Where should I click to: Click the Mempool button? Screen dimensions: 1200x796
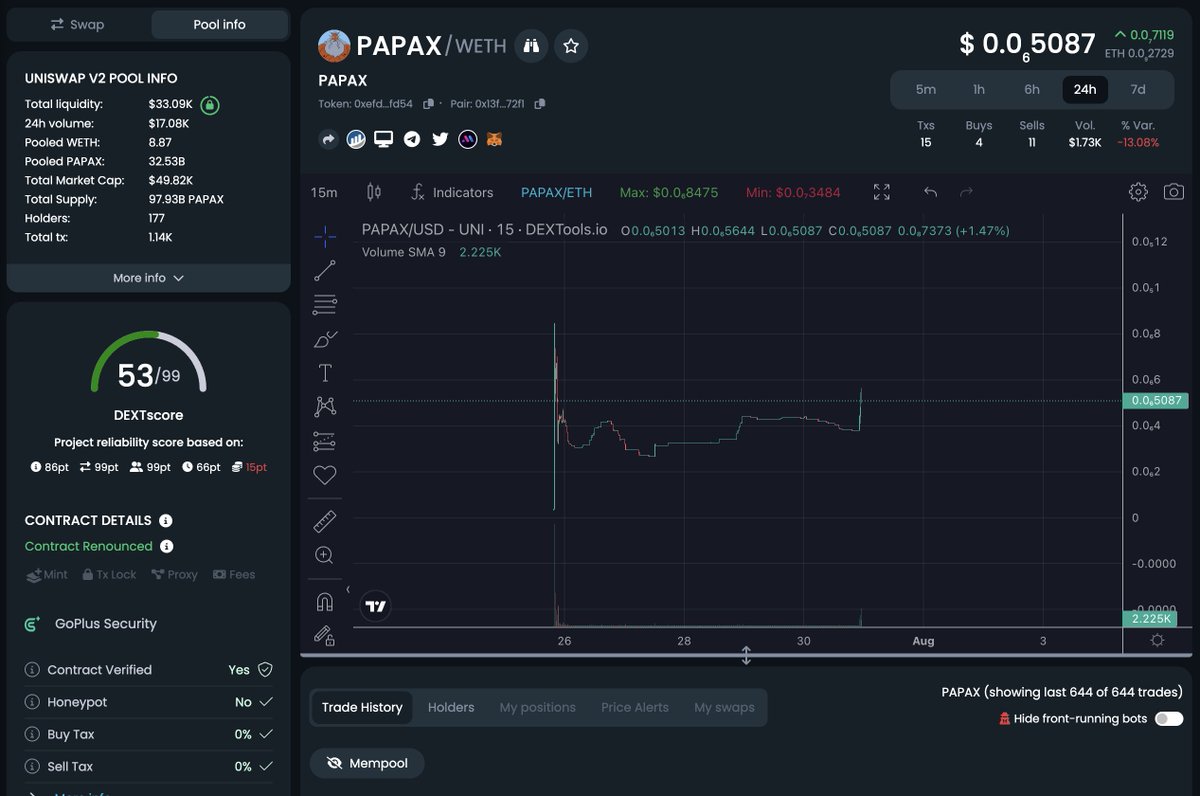click(x=366, y=763)
